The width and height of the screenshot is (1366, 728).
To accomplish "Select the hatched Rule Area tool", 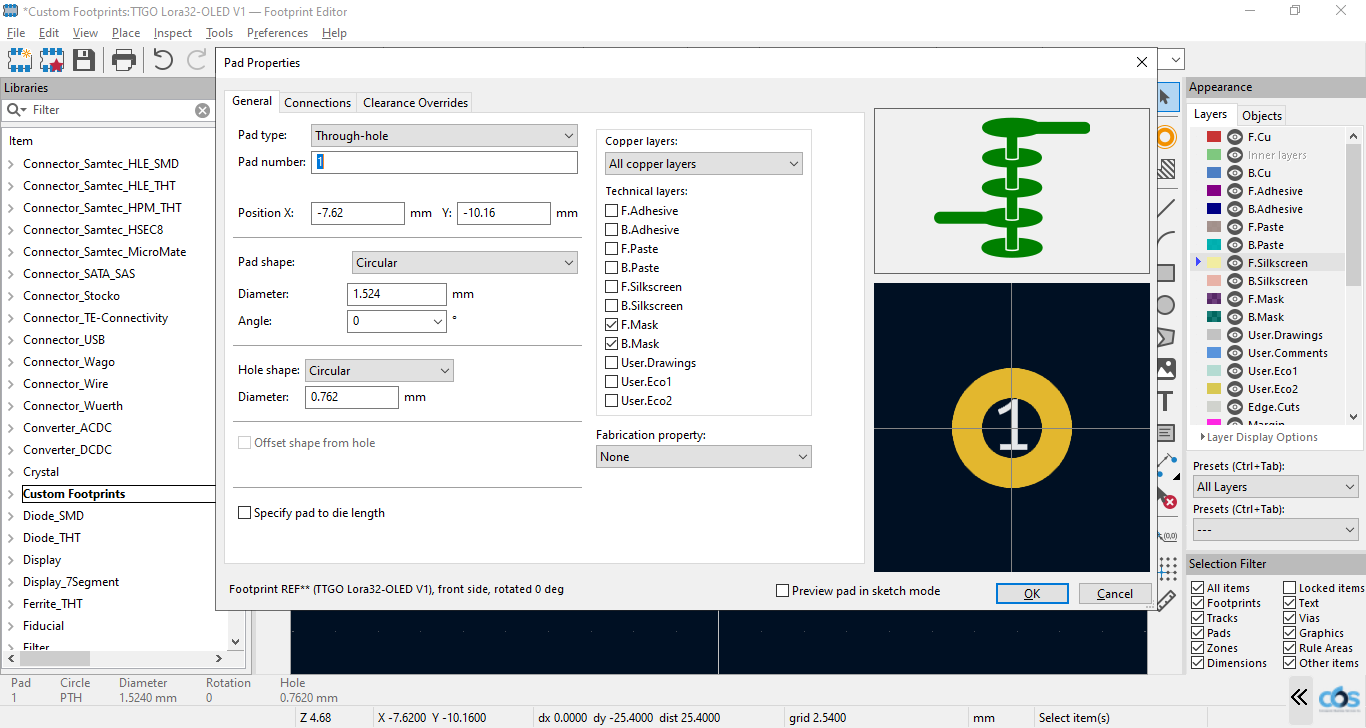I will 1166,169.
